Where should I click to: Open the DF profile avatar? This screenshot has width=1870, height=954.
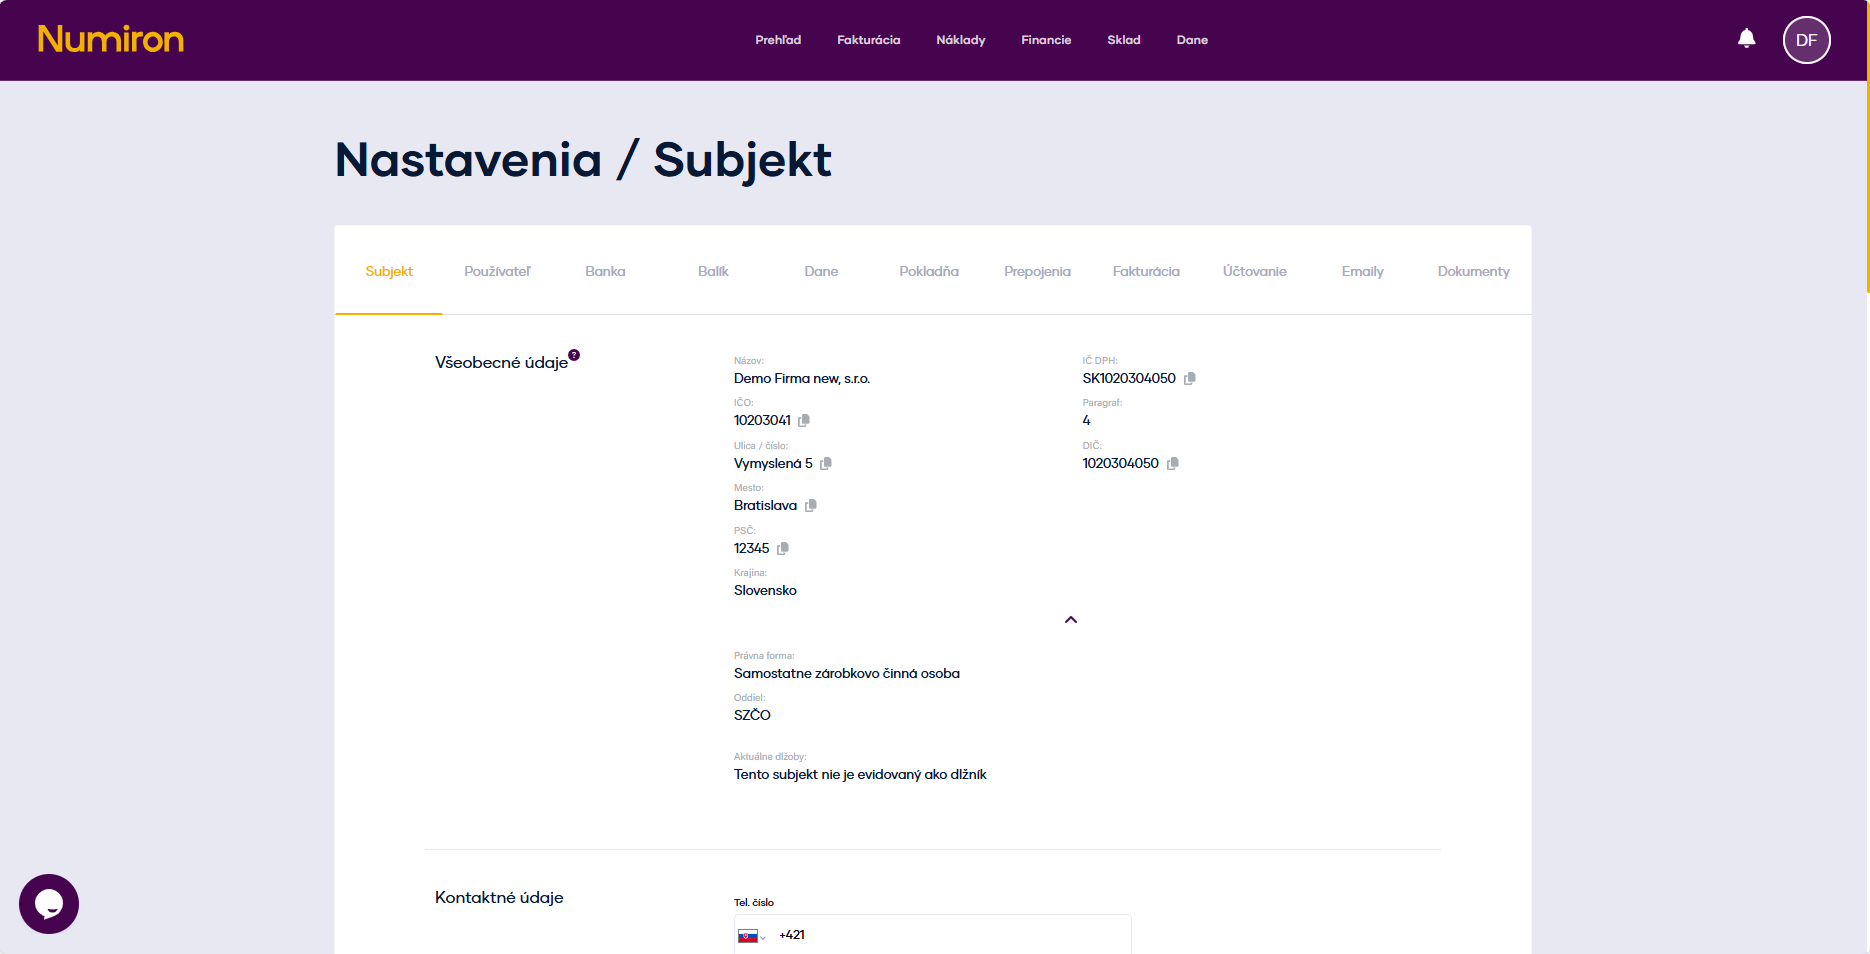coord(1806,40)
